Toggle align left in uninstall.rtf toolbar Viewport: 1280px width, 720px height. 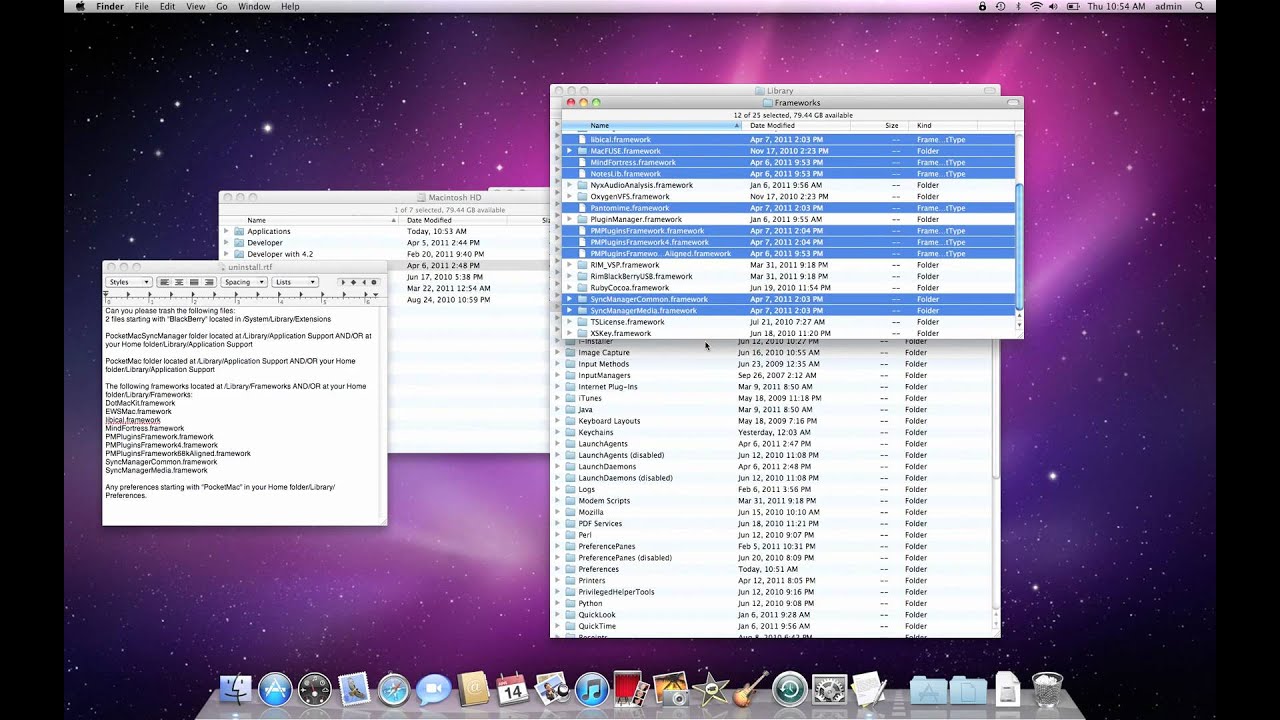165,282
